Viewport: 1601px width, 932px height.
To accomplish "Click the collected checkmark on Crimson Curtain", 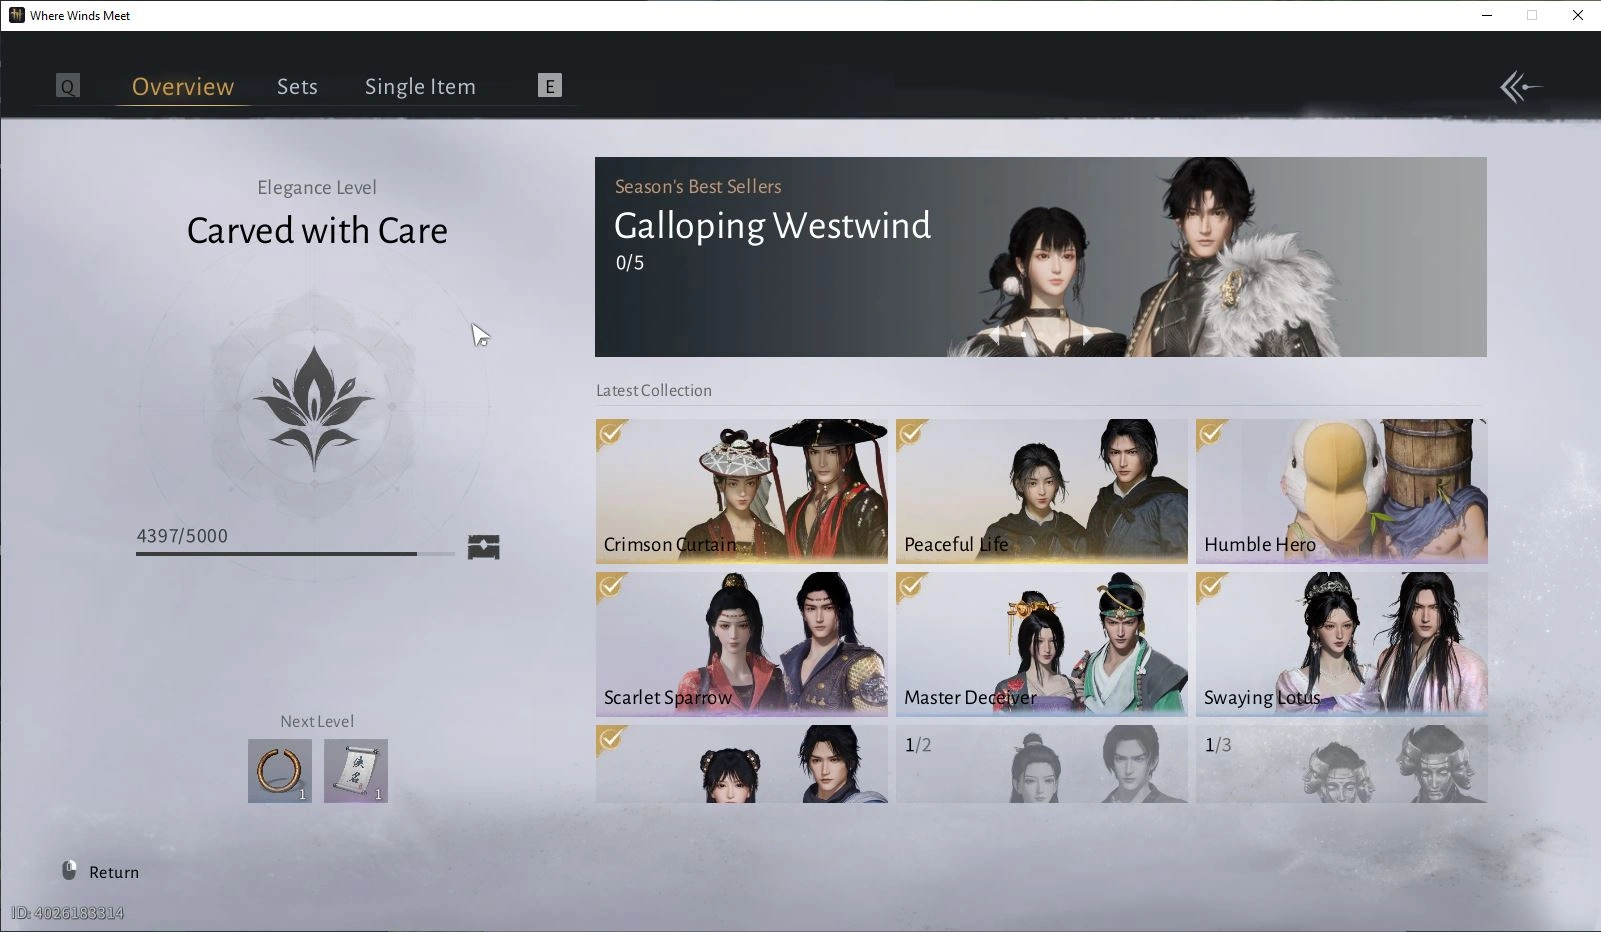I will [x=611, y=434].
